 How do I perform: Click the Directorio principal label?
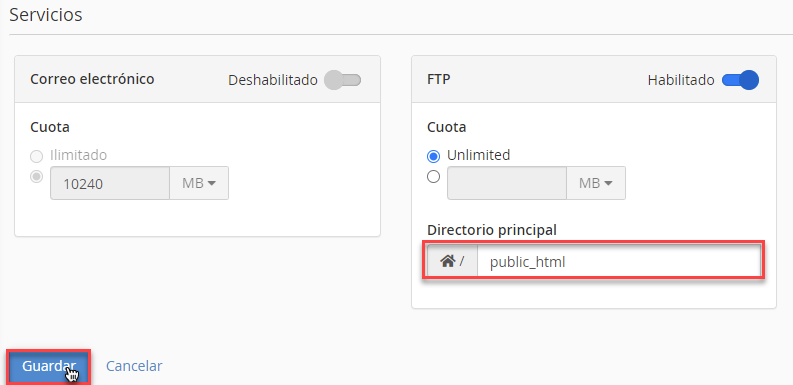(492, 230)
